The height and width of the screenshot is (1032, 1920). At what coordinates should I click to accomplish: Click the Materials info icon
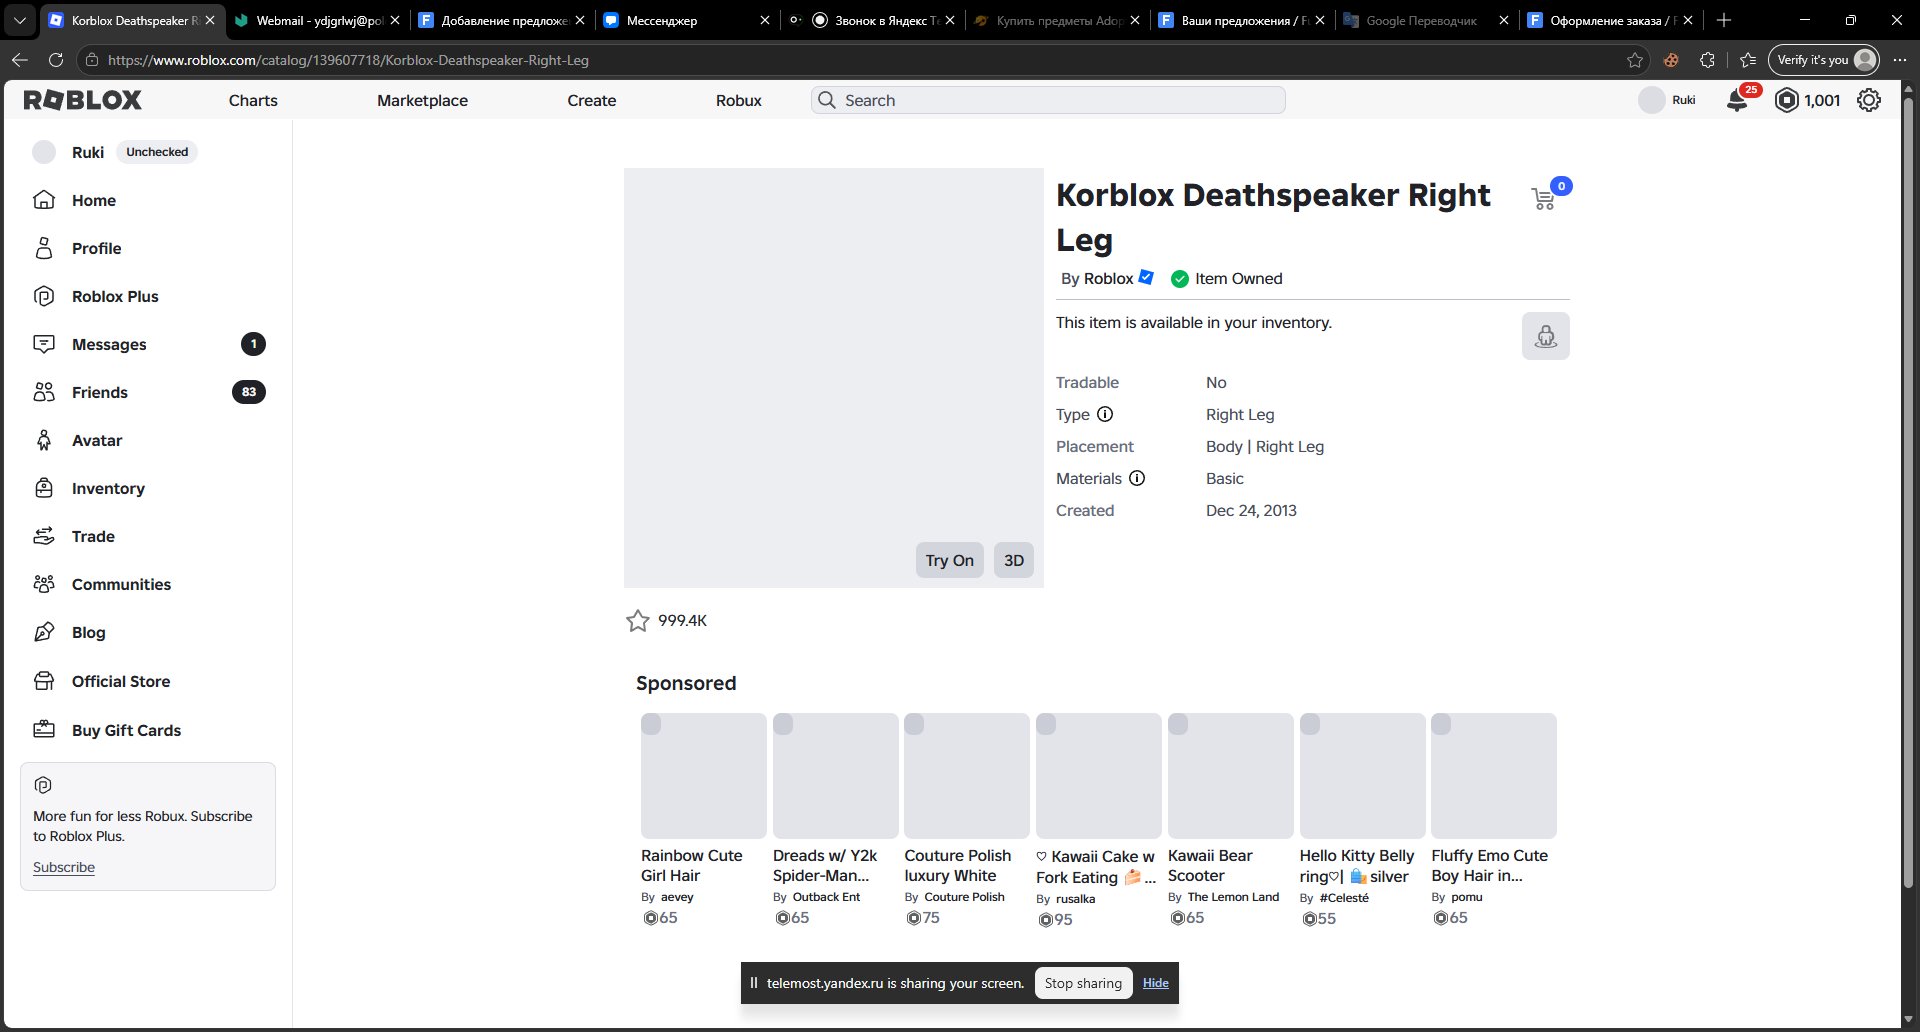point(1137,478)
